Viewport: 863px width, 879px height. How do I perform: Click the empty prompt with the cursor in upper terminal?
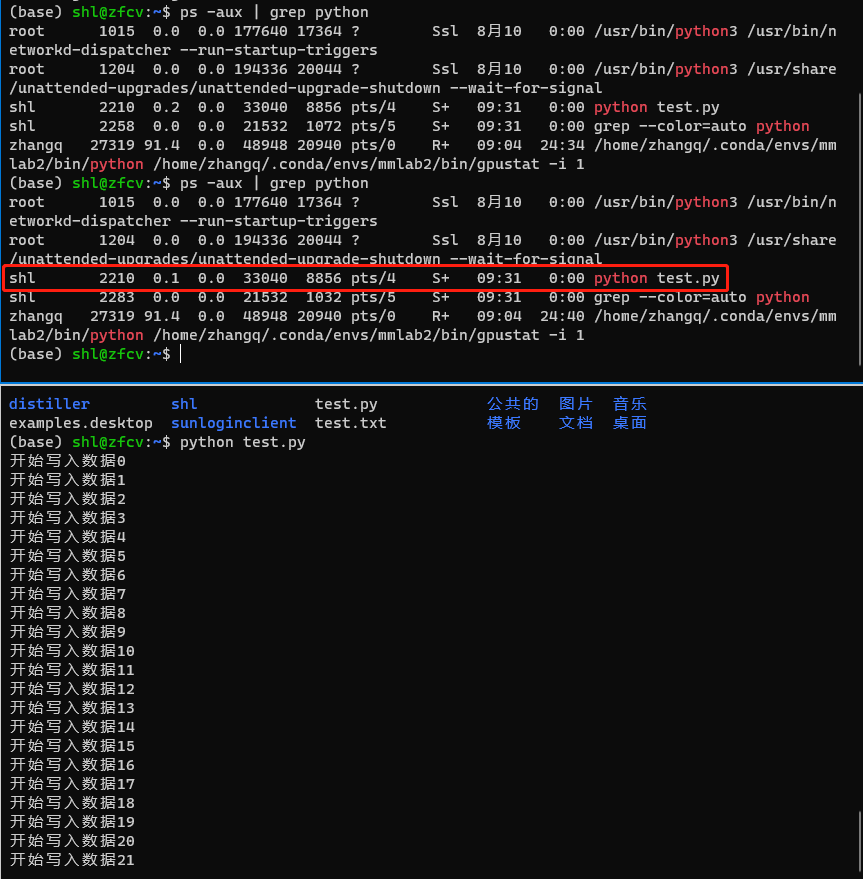[95, 354]
